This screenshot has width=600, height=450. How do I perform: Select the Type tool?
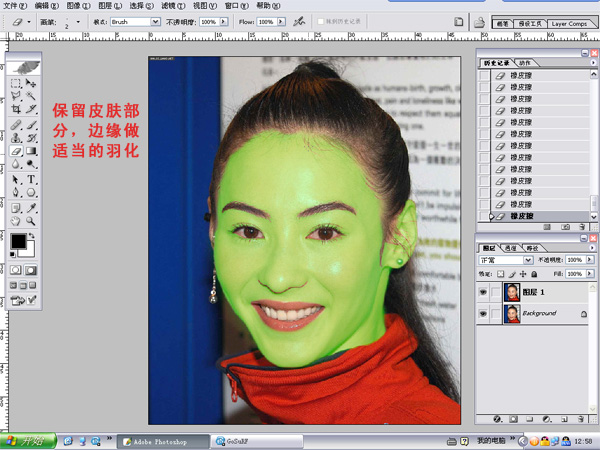[x=31, y=179]
